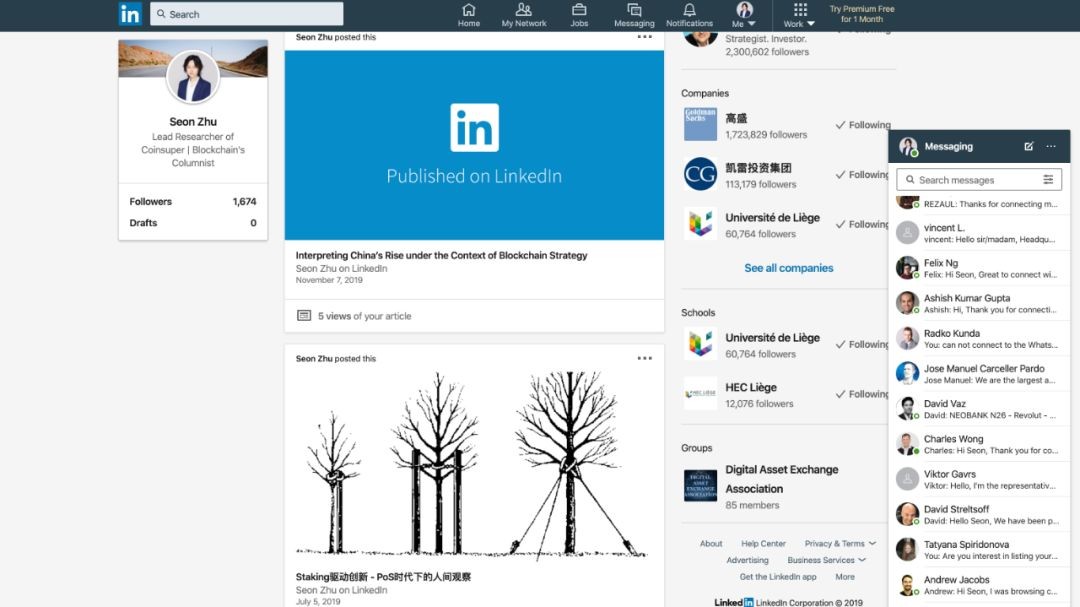Image resolution: width=1080 pixels, height=607 pixels.
Task: View the 5 views of your article
Action: [x=364, y=316]
